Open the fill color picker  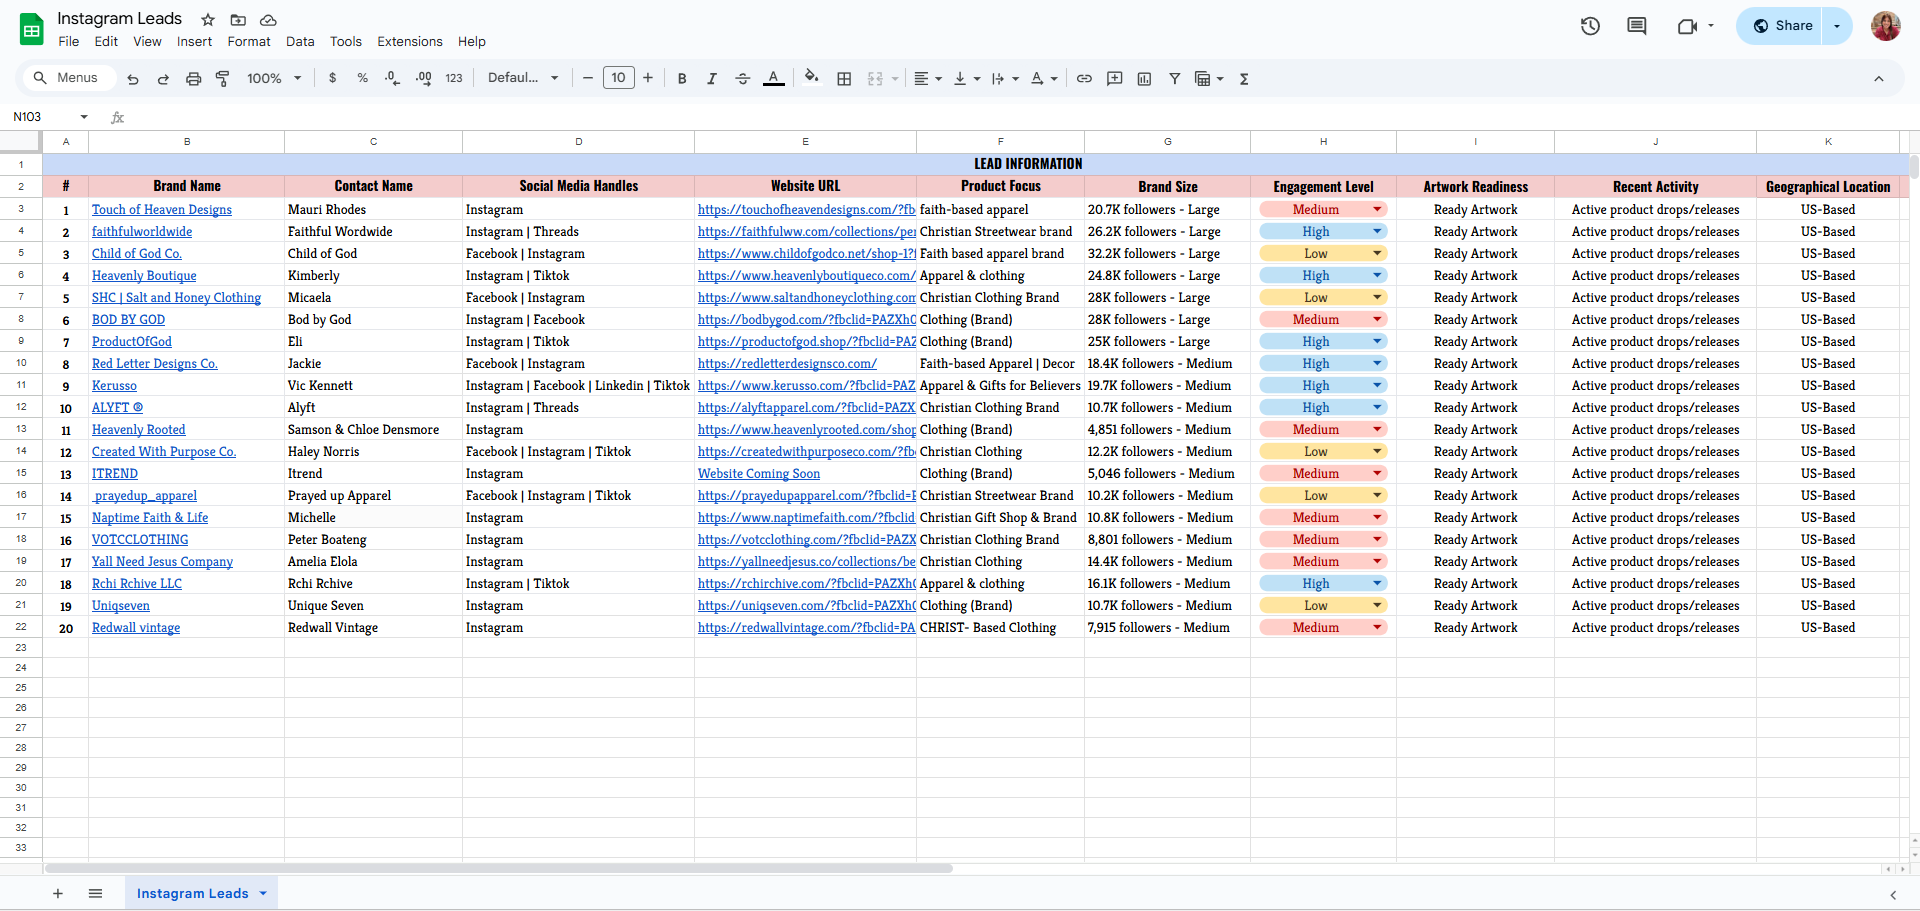click(812, 78)
